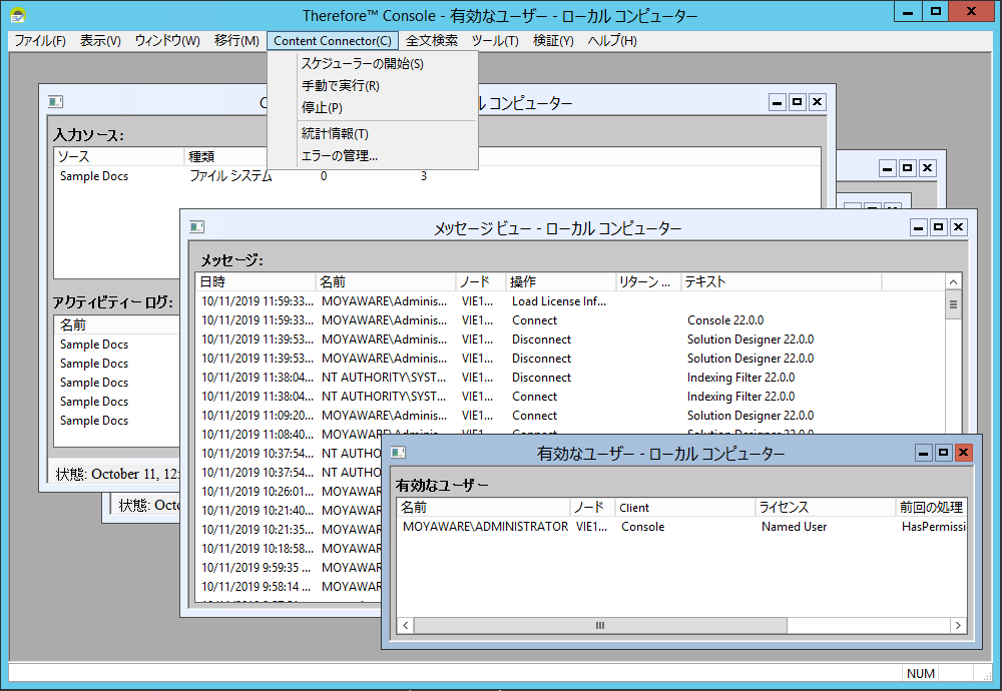The height and width of the screenshot is (691, 1002).
Task: Choose 統計情報(T) menu entry
Action: click(x=373, y=134)
